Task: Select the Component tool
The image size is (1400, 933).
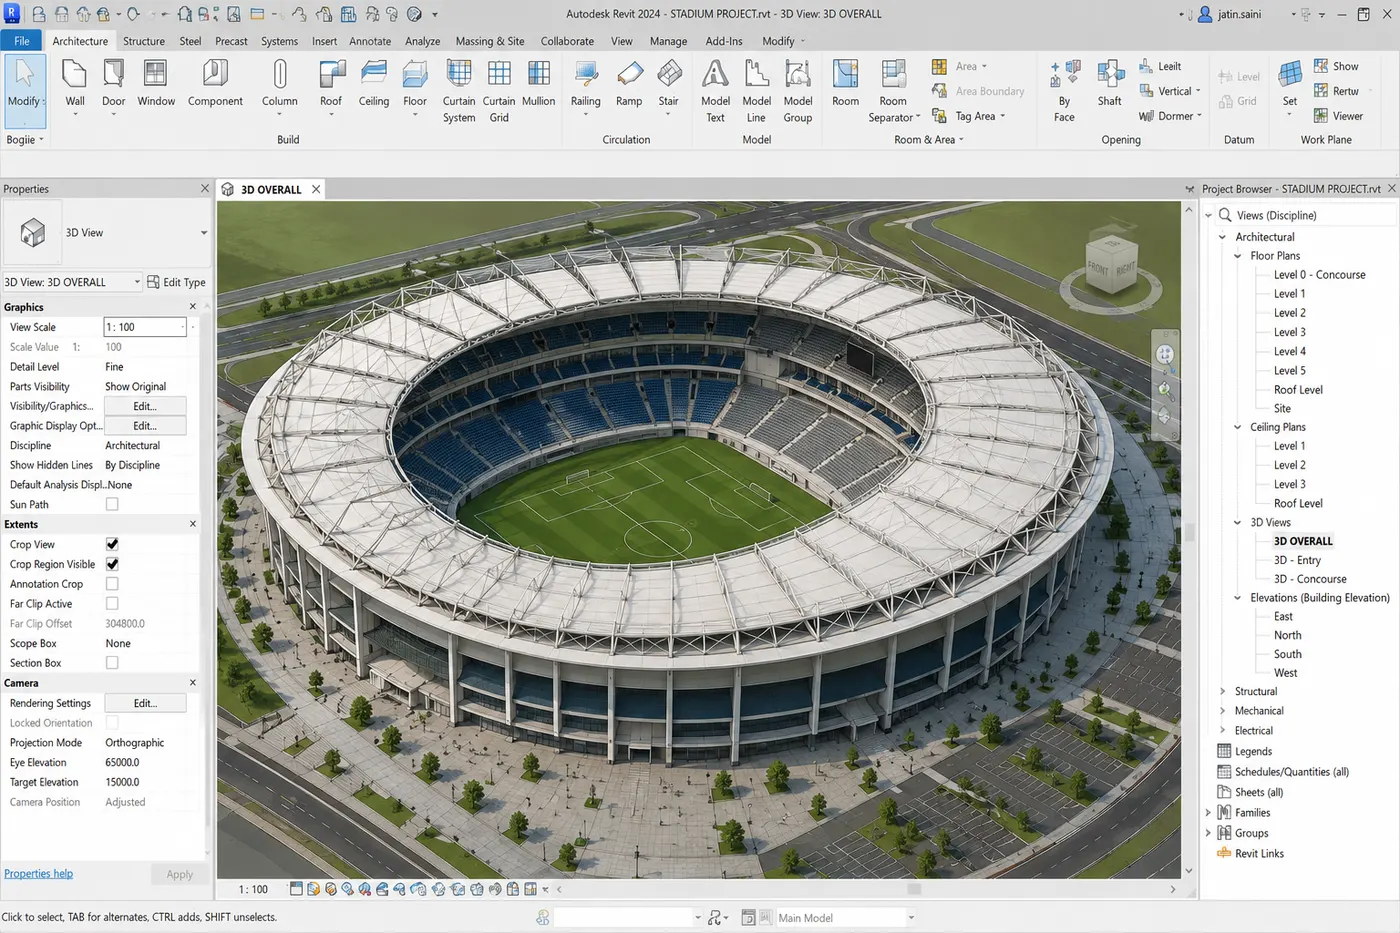Action: pos(215,84)
